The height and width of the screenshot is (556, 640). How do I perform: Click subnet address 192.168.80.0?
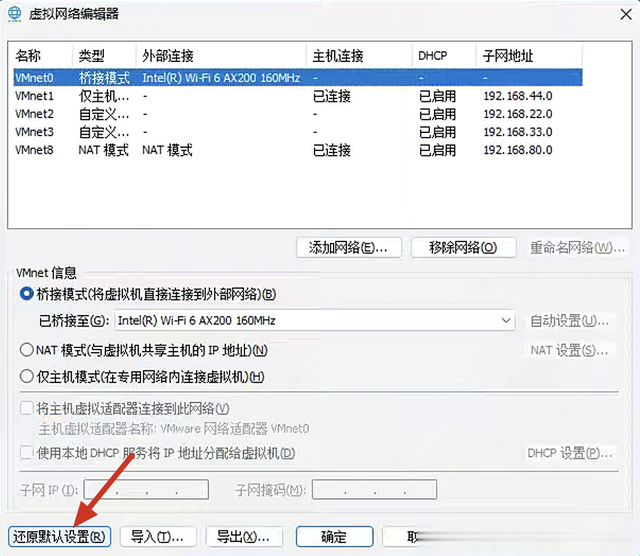pyautogui.click(x=518, y=150)
